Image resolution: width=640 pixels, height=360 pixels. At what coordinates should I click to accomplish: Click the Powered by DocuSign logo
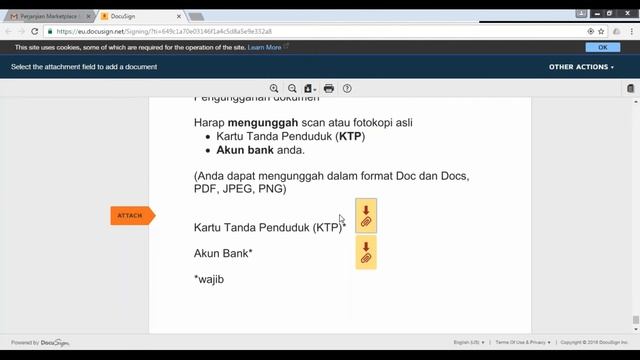40,342
